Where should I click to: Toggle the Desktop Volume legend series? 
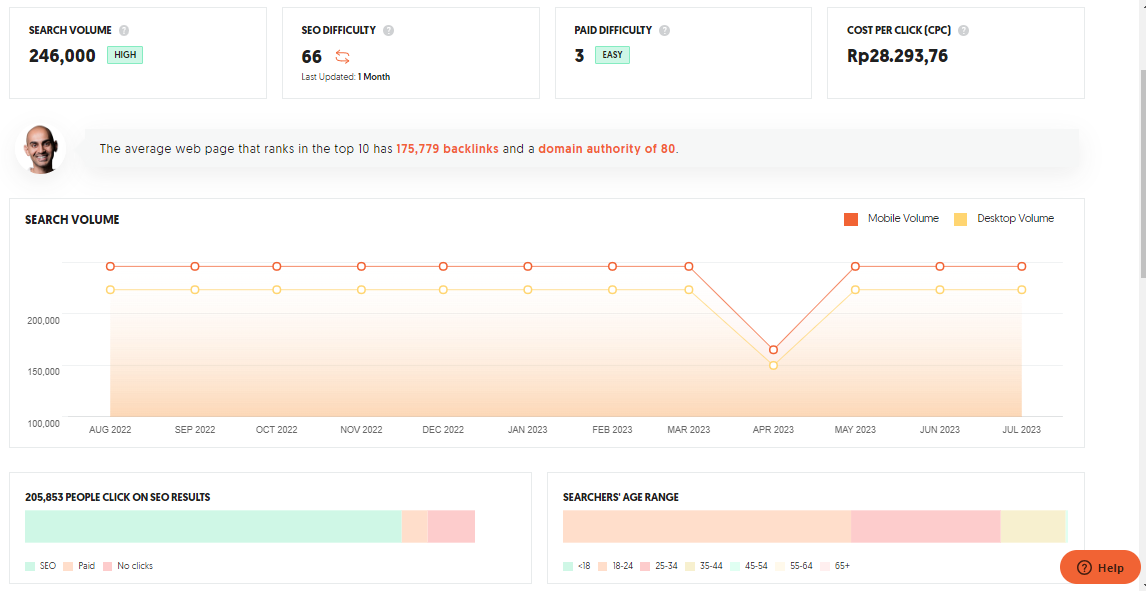1004,218
